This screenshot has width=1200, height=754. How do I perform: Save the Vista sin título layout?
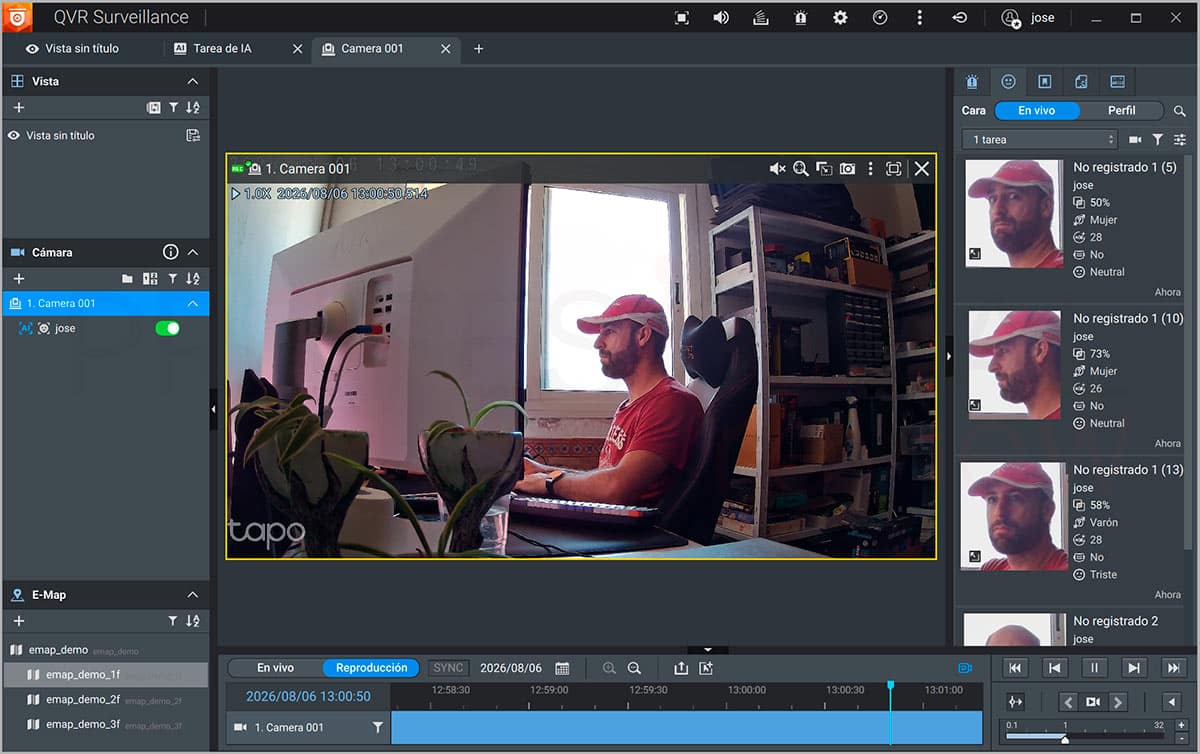pyautogui.click(x=193, y=135)
